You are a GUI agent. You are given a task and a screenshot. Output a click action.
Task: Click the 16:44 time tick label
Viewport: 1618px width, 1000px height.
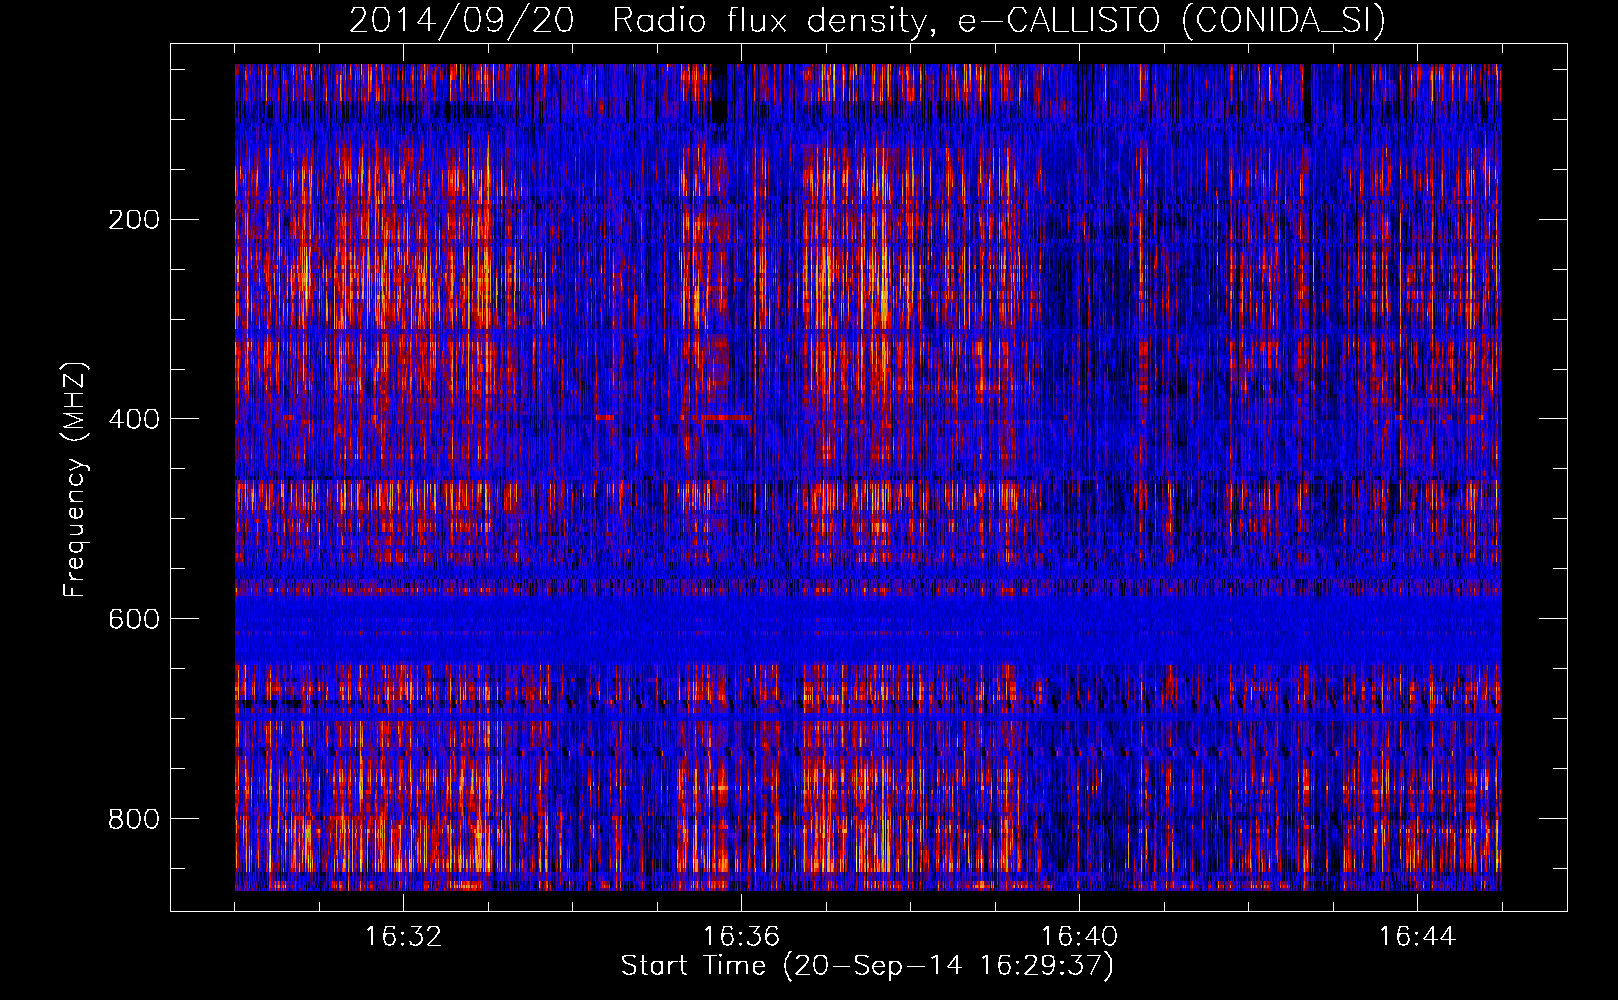1417,937
